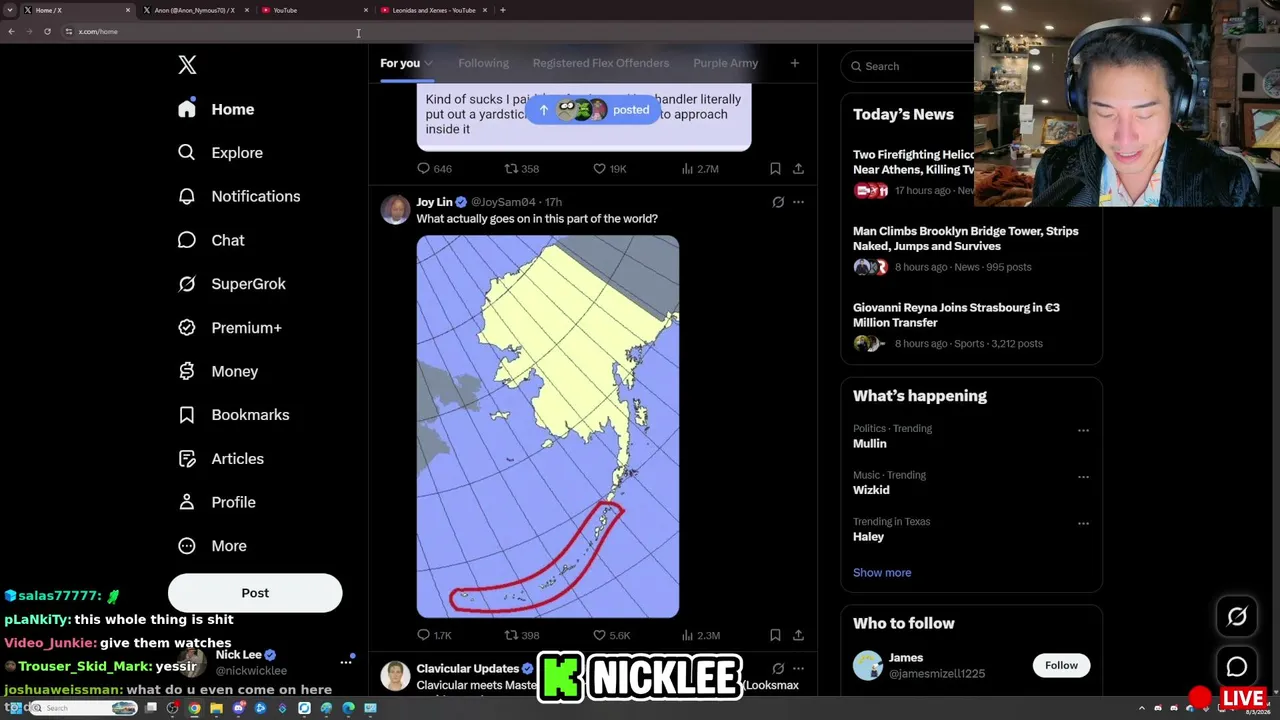Open the Brooklyn Bridge Tower news story
The image size is (1280, 720).
966,238
